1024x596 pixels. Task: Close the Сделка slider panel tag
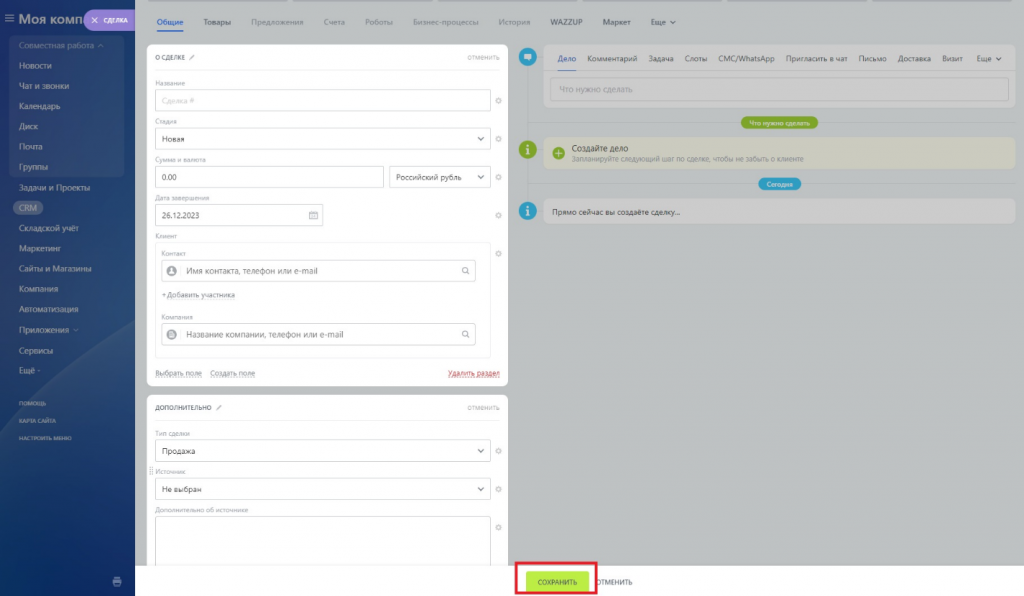click(95, 20)
